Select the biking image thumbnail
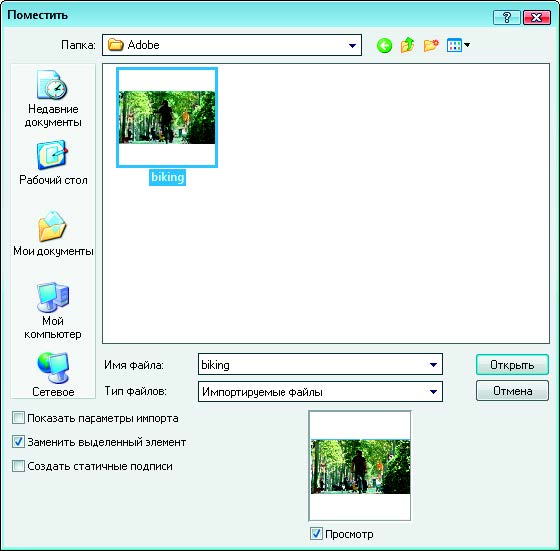The height and width of the screenshot is (551, 560). pos(167,117)
